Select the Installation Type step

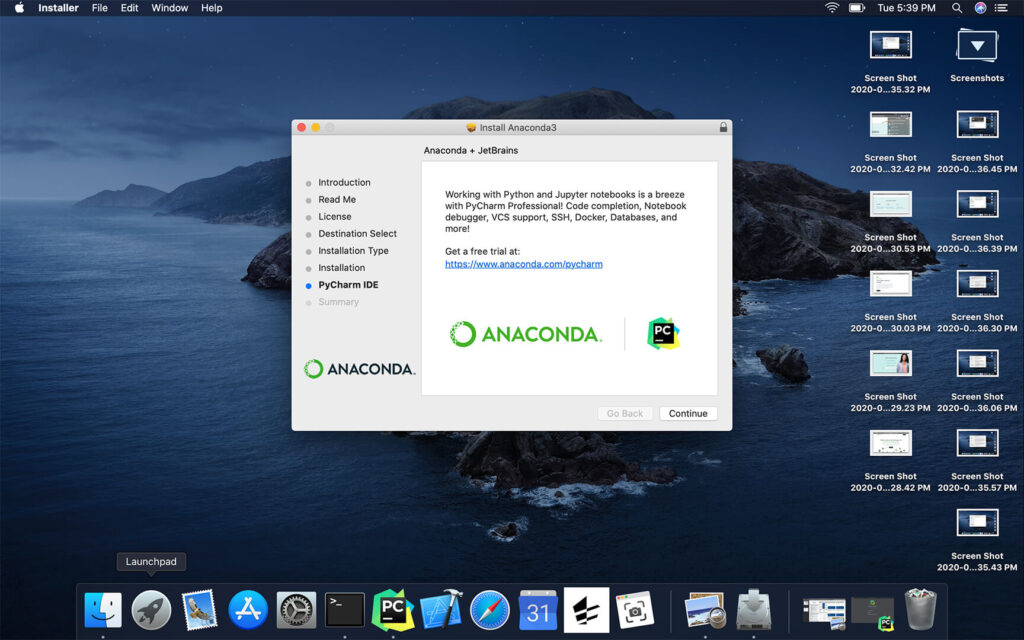(353, 250)
